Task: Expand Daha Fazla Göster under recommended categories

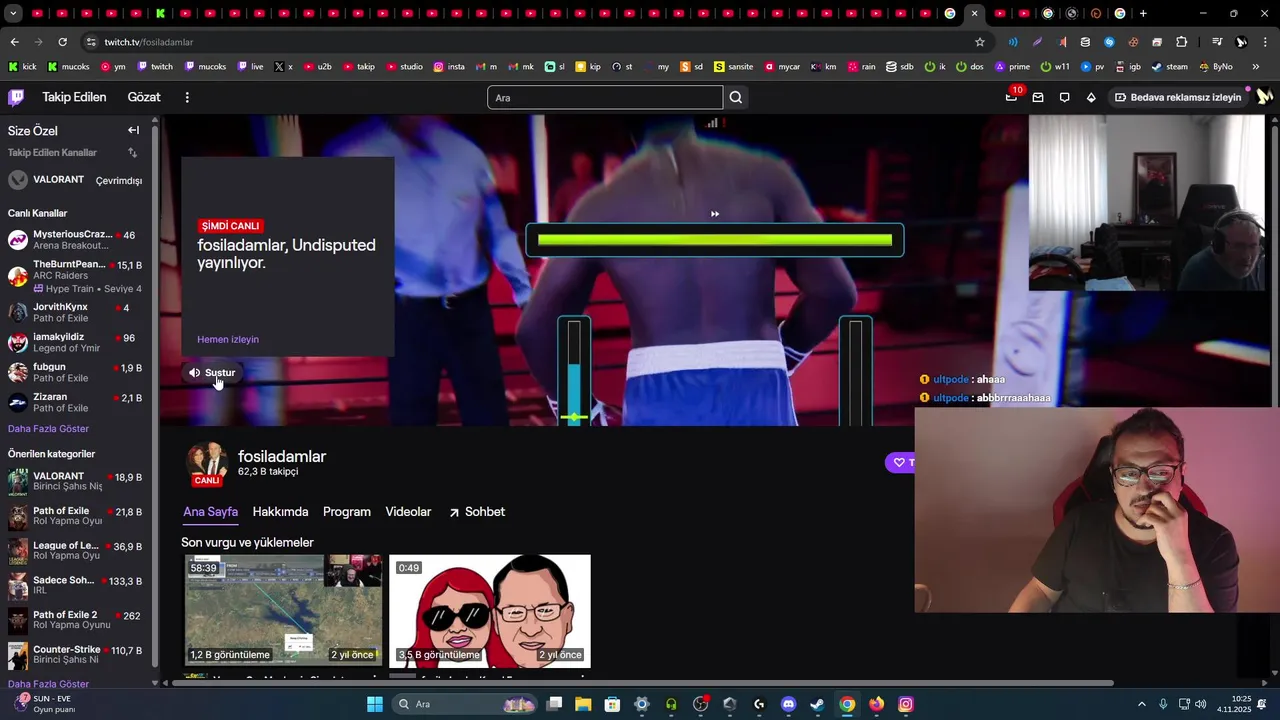Action: 48,684
